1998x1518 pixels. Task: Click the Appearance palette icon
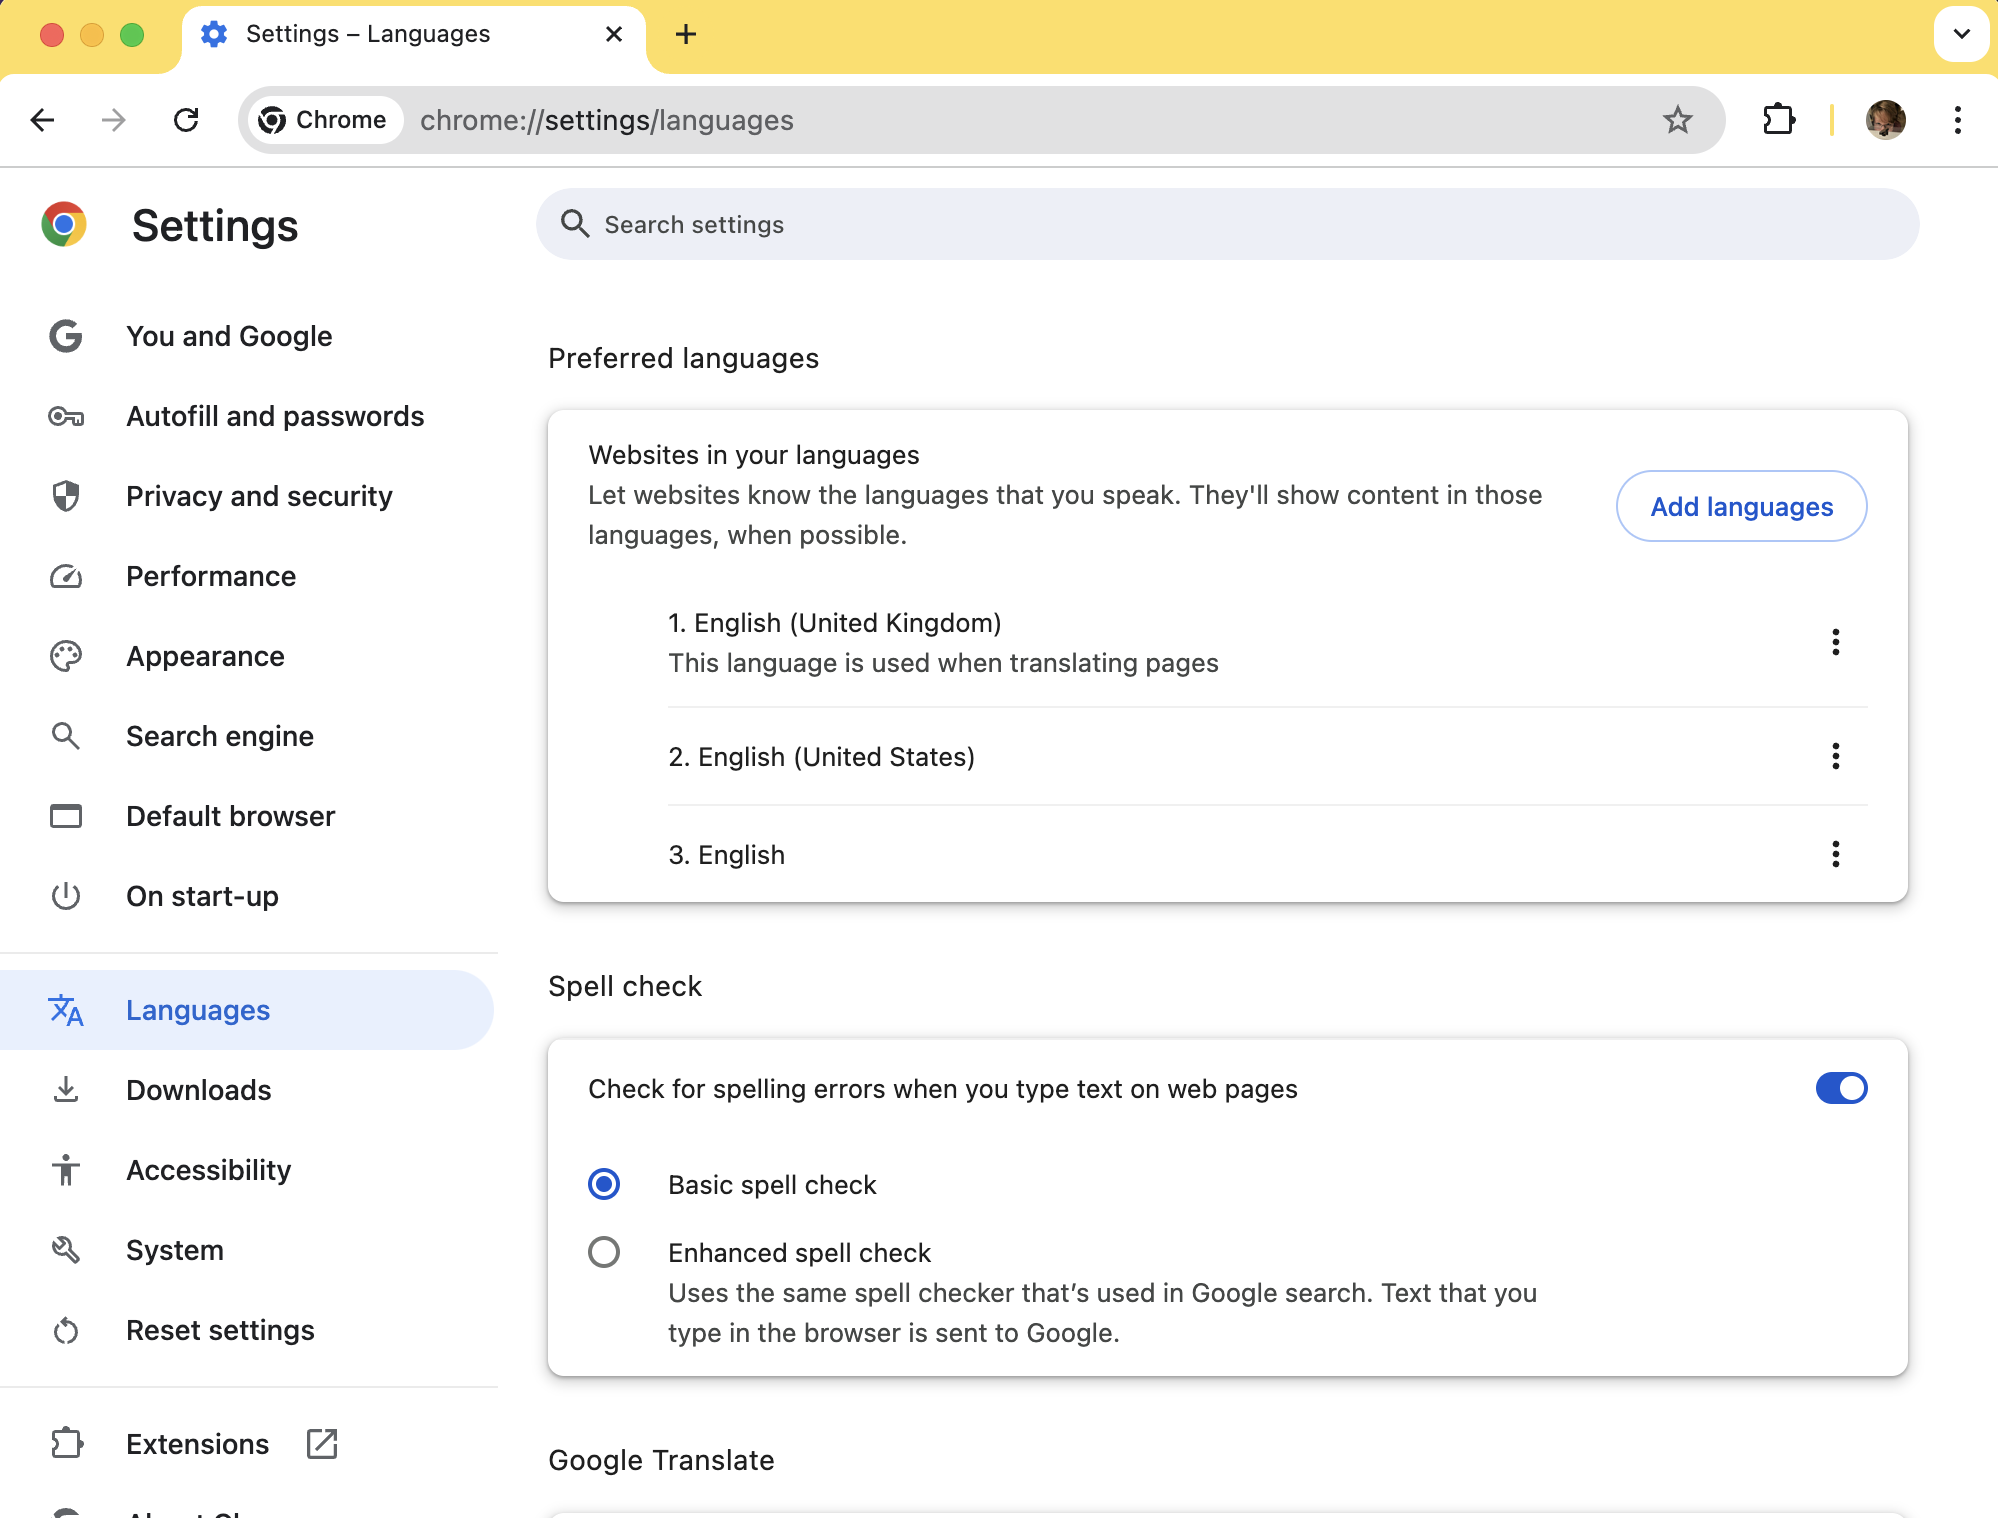point(66,656)
